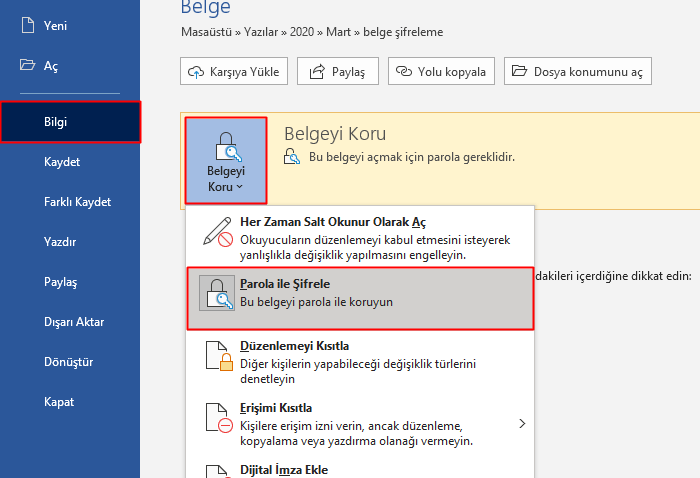700x478 pixels.
Task: Click 'Bu belgeyi açmak için parola gereklidir.' text
Action: tap(412, 157)
